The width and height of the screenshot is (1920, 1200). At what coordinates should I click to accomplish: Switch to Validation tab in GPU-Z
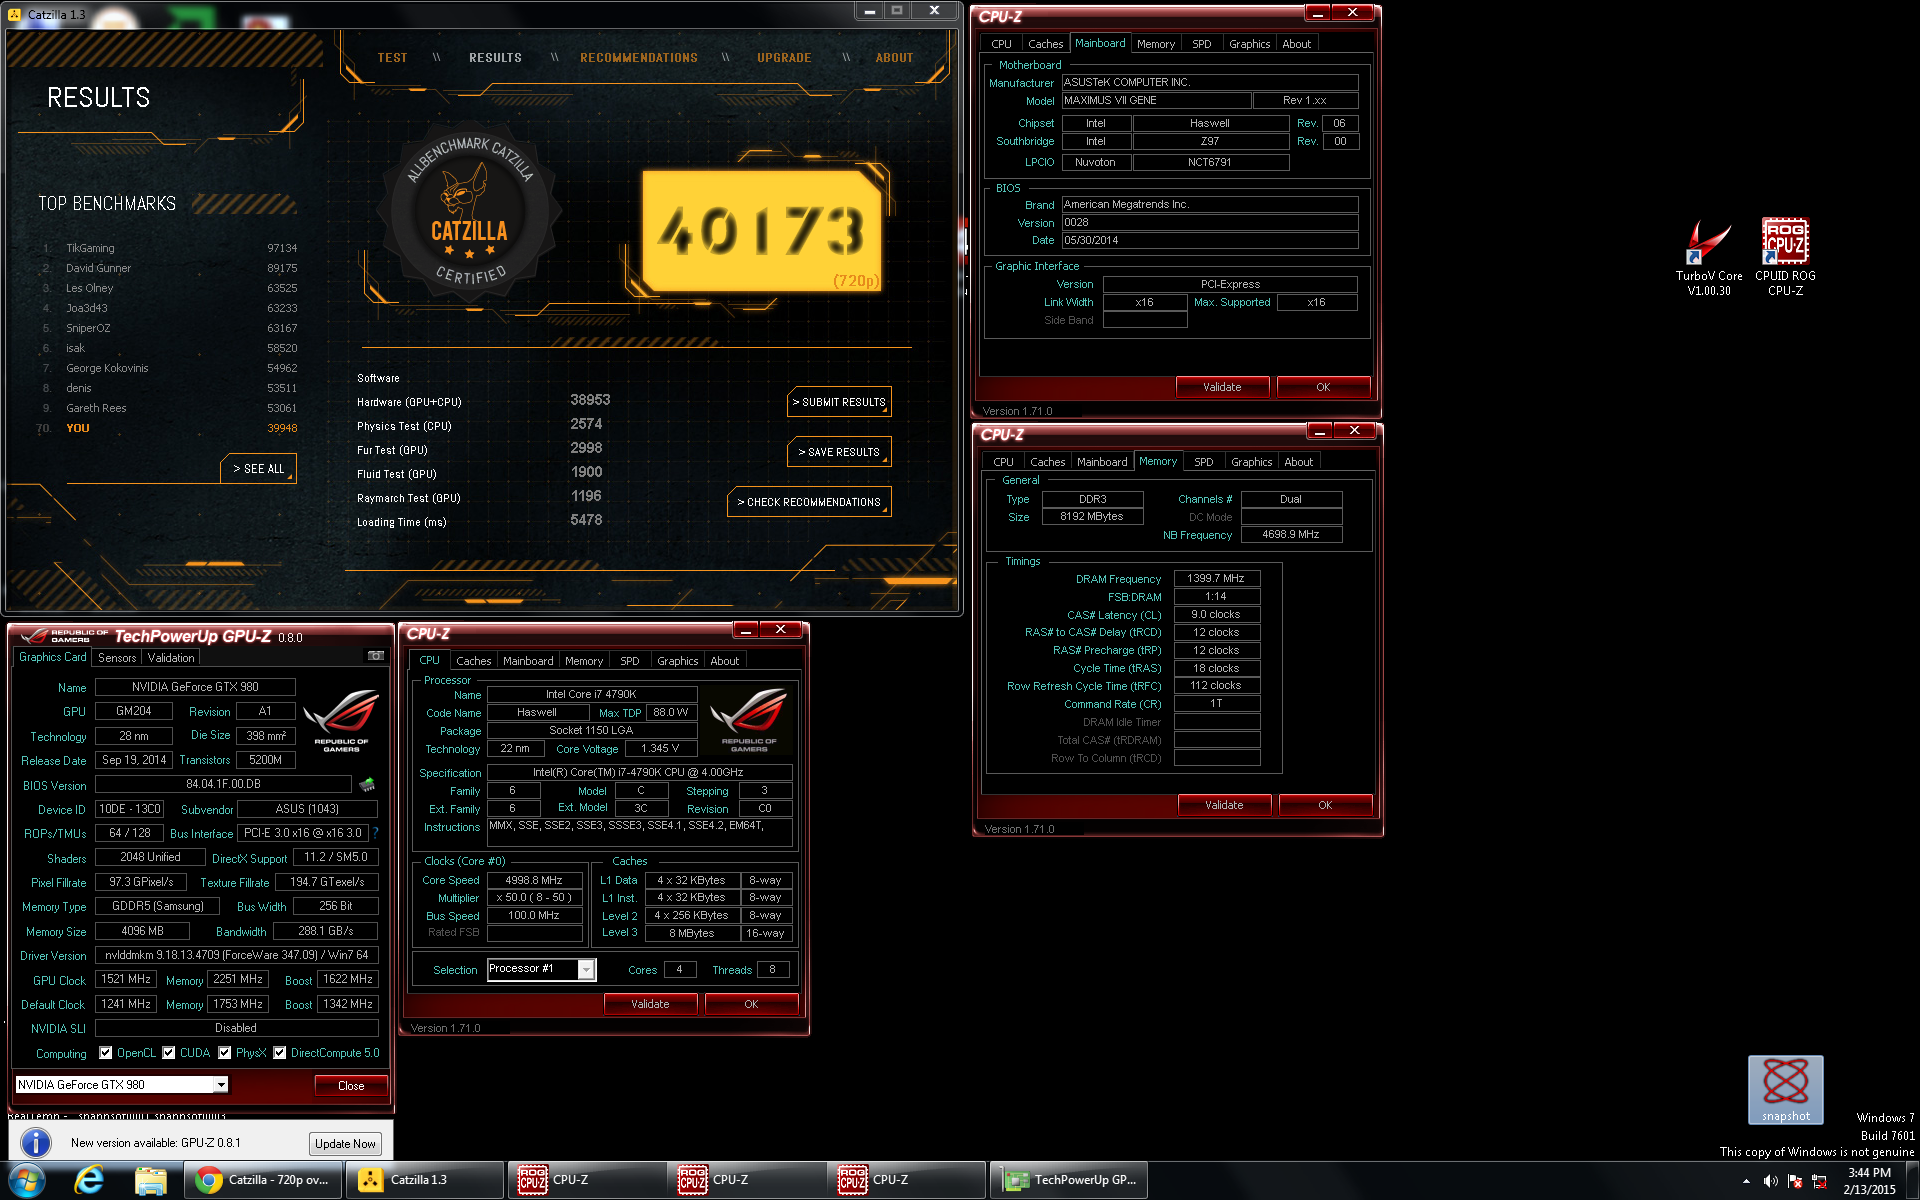point(171,658)
